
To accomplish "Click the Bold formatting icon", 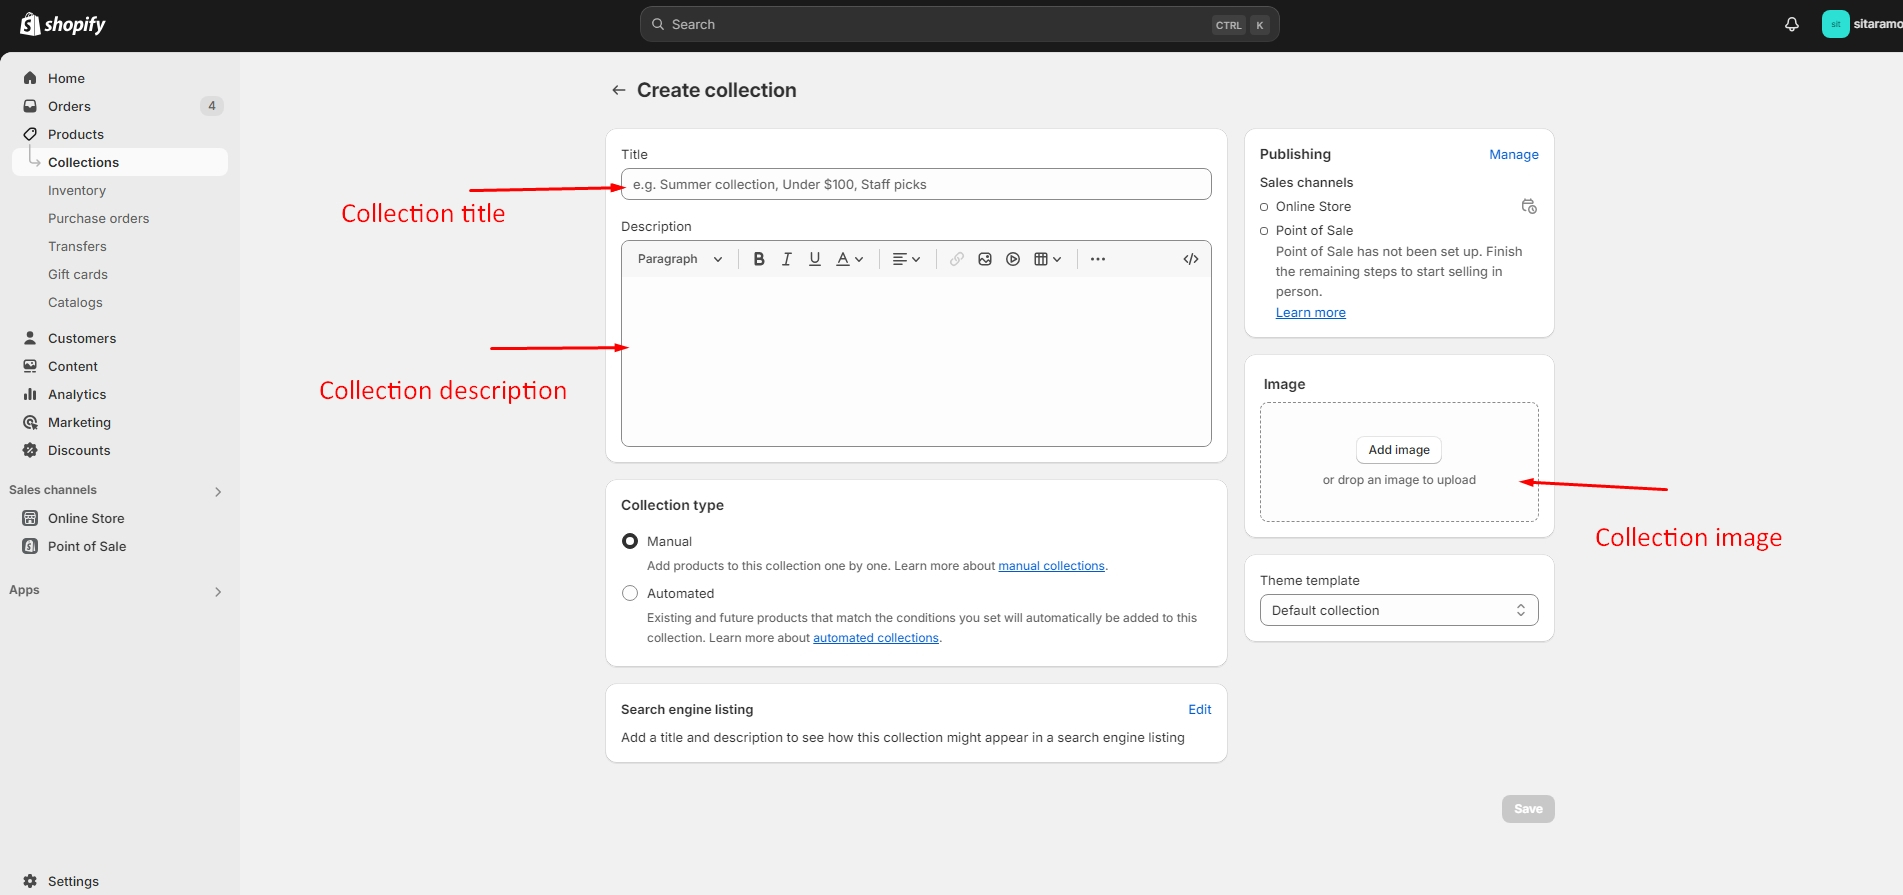I will (759, 259).
